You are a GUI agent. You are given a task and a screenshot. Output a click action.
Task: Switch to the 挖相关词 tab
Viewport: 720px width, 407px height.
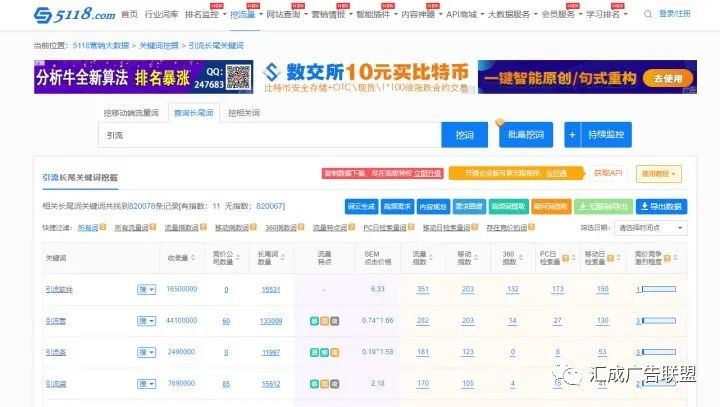click(x=244, y=113)
